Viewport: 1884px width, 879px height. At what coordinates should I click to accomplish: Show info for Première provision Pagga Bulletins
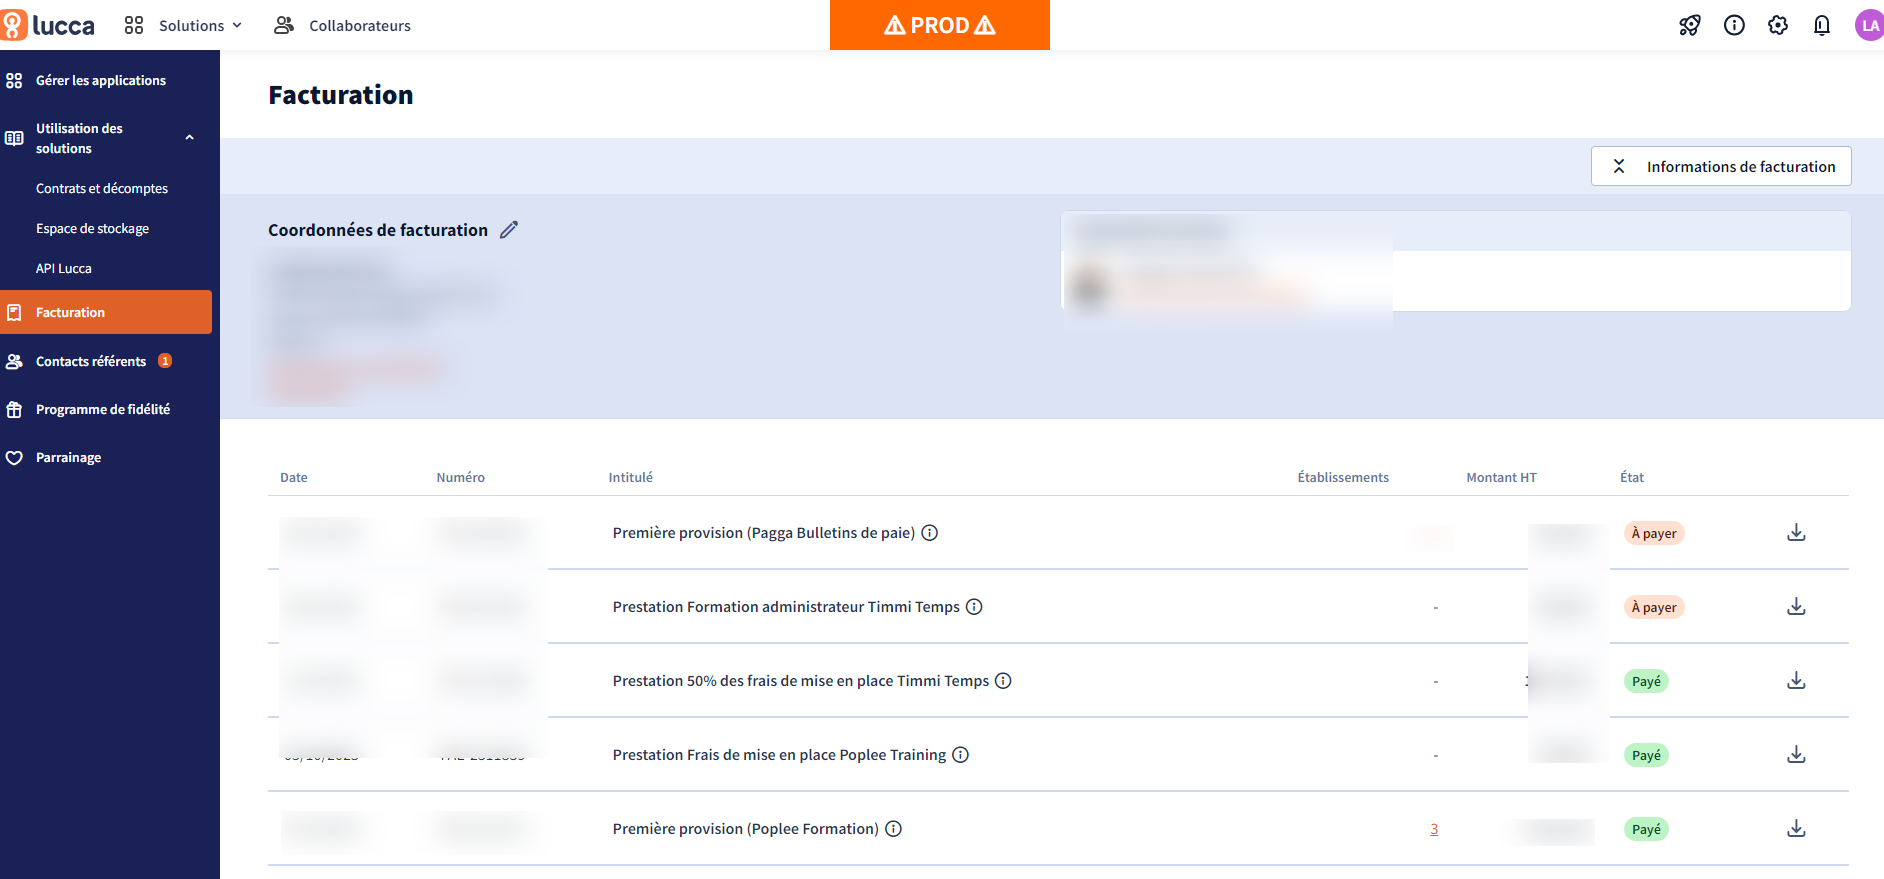point(929,533)
